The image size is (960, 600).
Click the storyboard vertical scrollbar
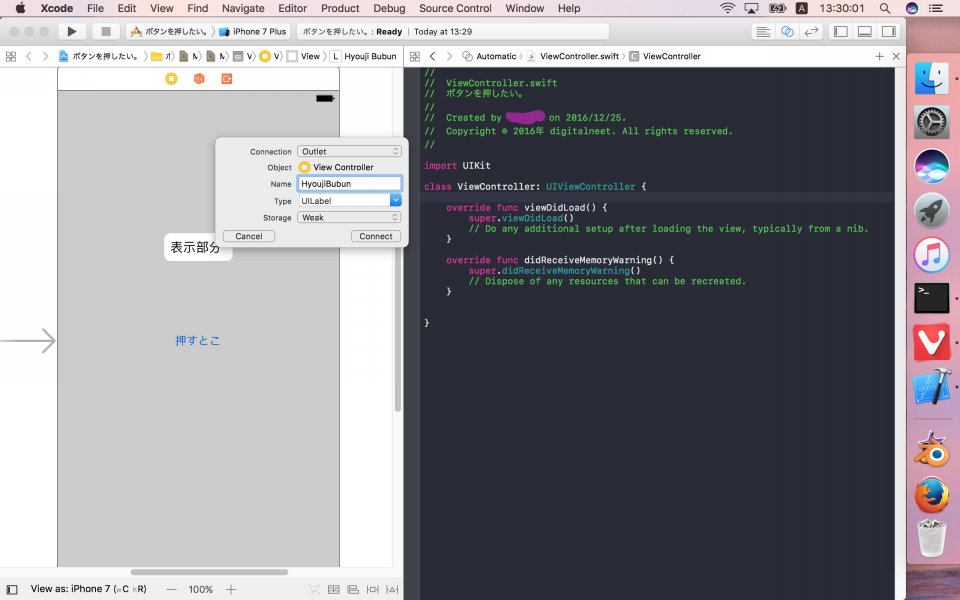(397, 331)
